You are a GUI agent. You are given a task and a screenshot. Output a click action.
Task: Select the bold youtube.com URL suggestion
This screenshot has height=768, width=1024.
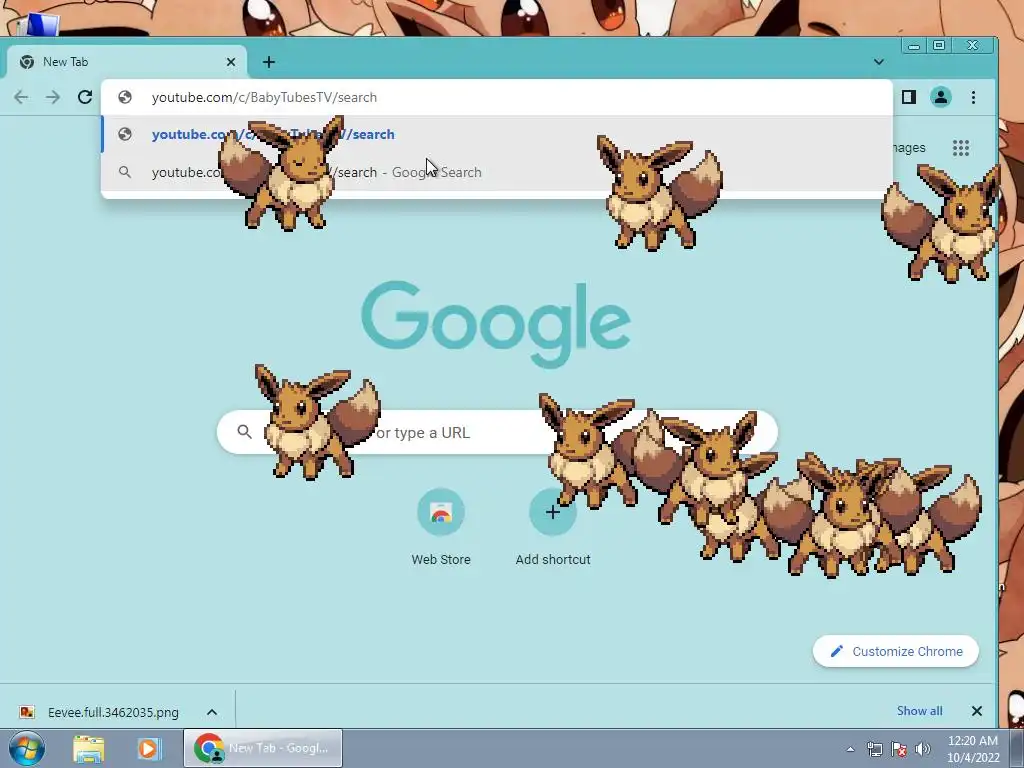pos(496,135)
